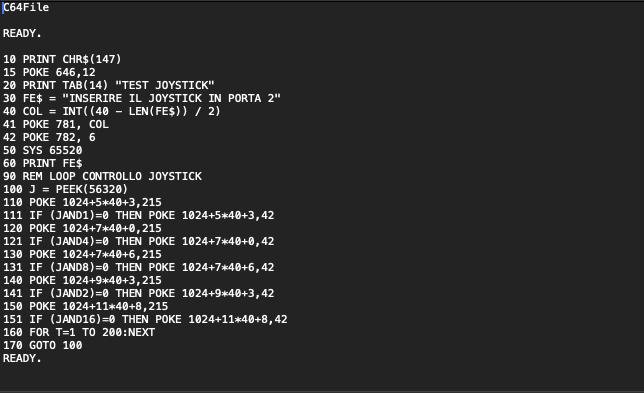Click line 42 POKE 782, 6
This screenshot has height=393, width=644.
pyautogui.click(x=49, y=138)
